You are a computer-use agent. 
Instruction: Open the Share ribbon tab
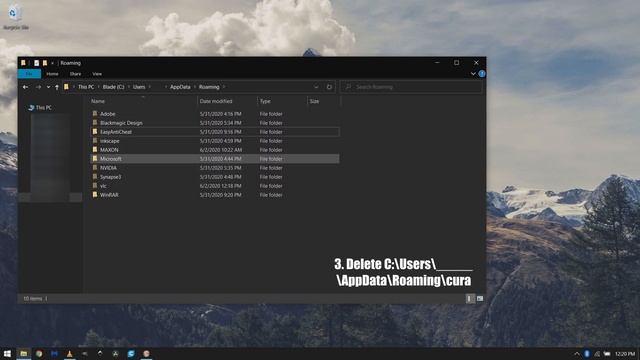click(75, 74)
